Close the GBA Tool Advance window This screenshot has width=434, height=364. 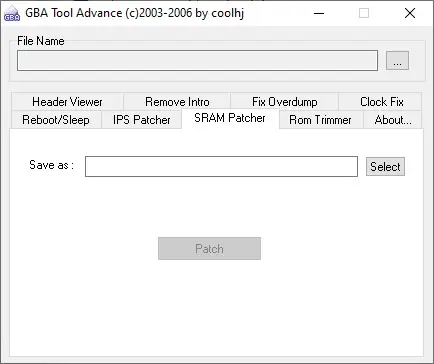click(x=410, y=13)
